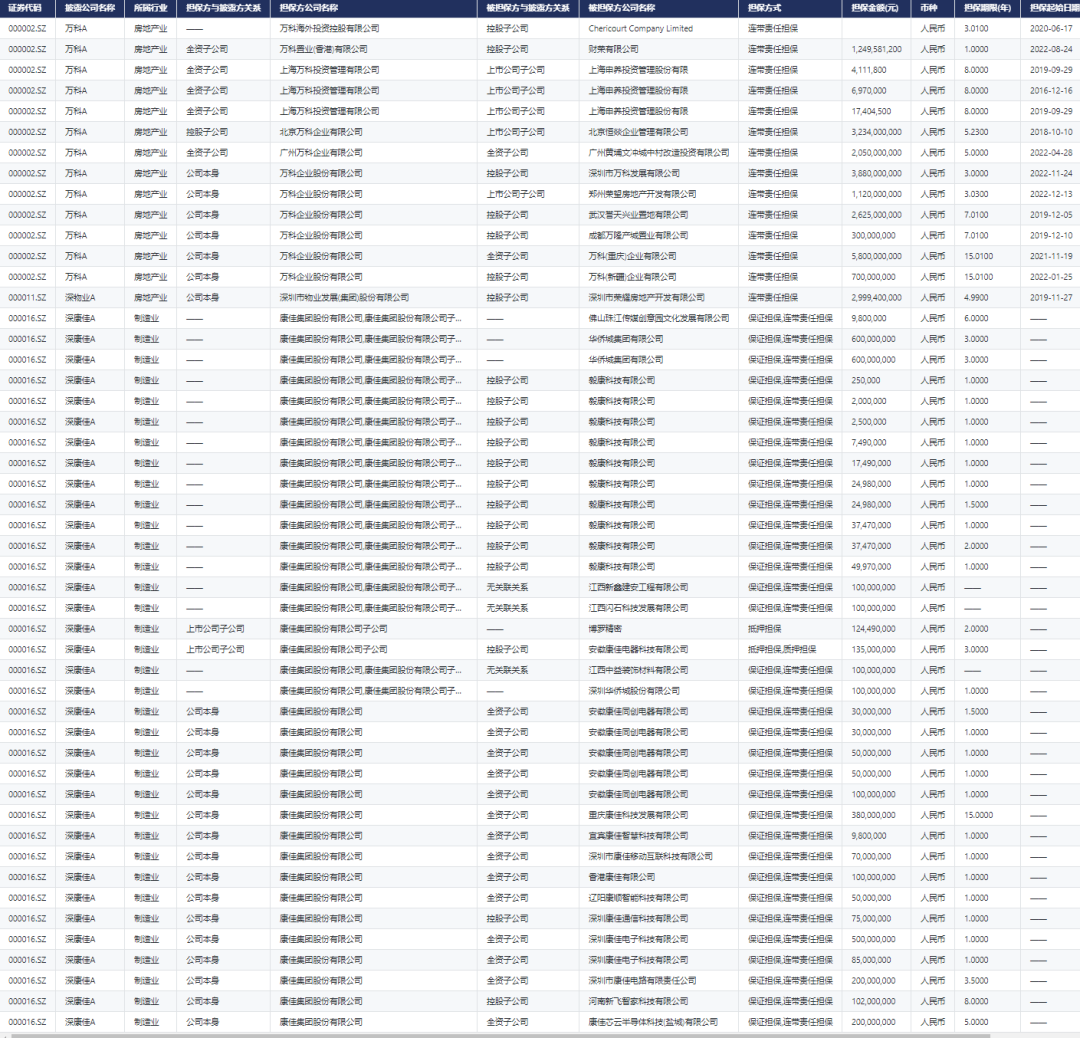Select the guarantee term 4.9900
Screen dimensions: 1080x1038
click(x=976, y=298)
